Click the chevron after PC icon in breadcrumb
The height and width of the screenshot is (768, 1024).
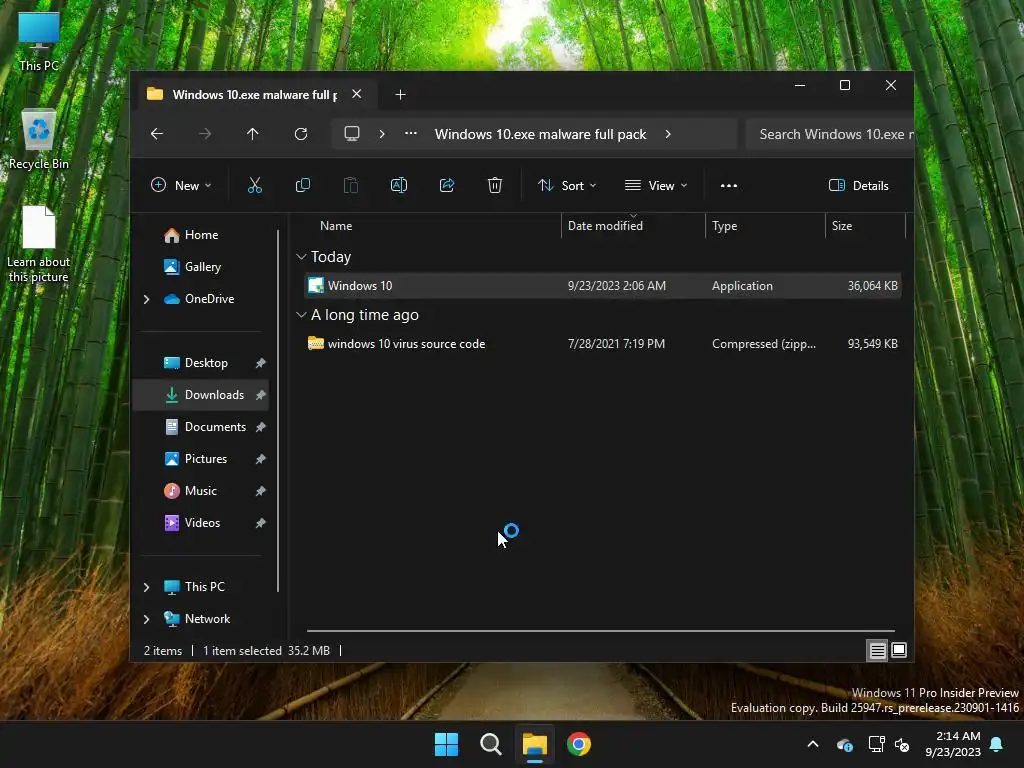(x=382, y=134)
